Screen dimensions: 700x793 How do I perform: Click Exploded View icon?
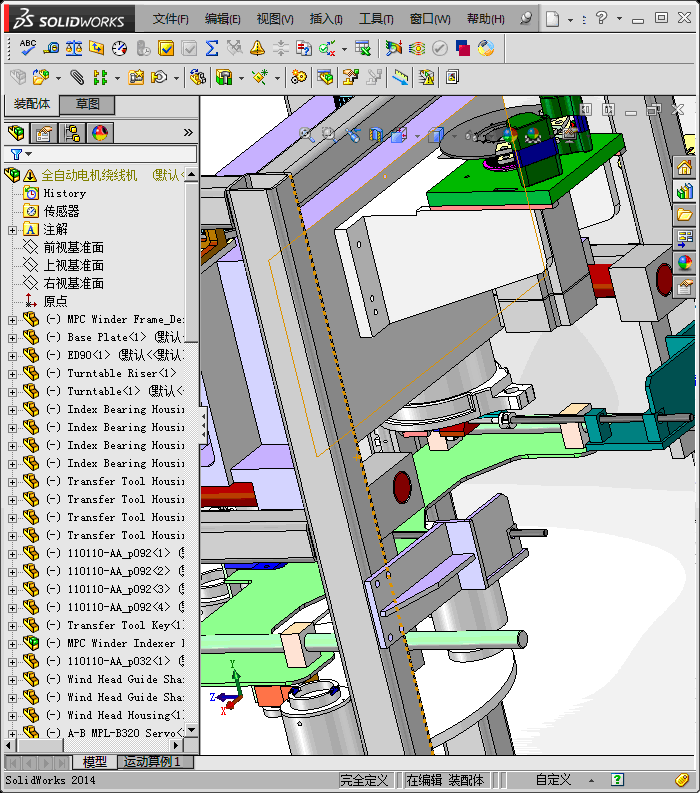click(x=351, y=77)
